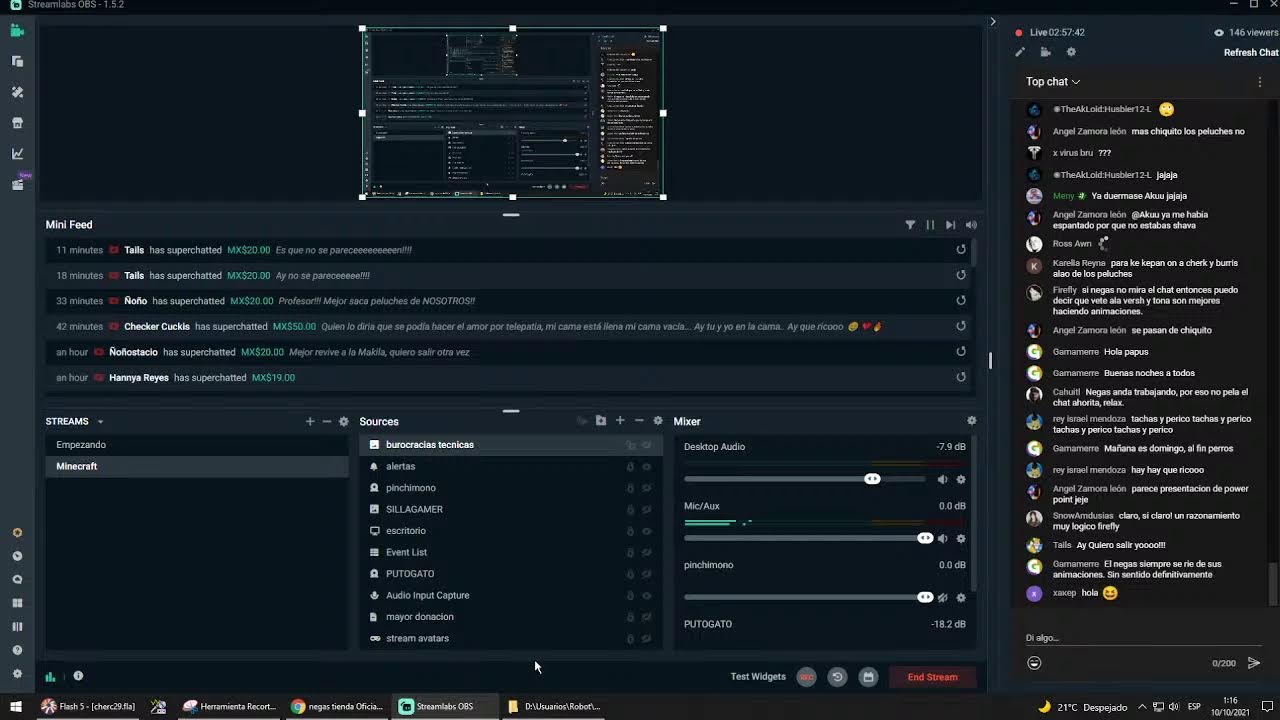Toggle visibility of SILLAGAMER source

point(647,509)
